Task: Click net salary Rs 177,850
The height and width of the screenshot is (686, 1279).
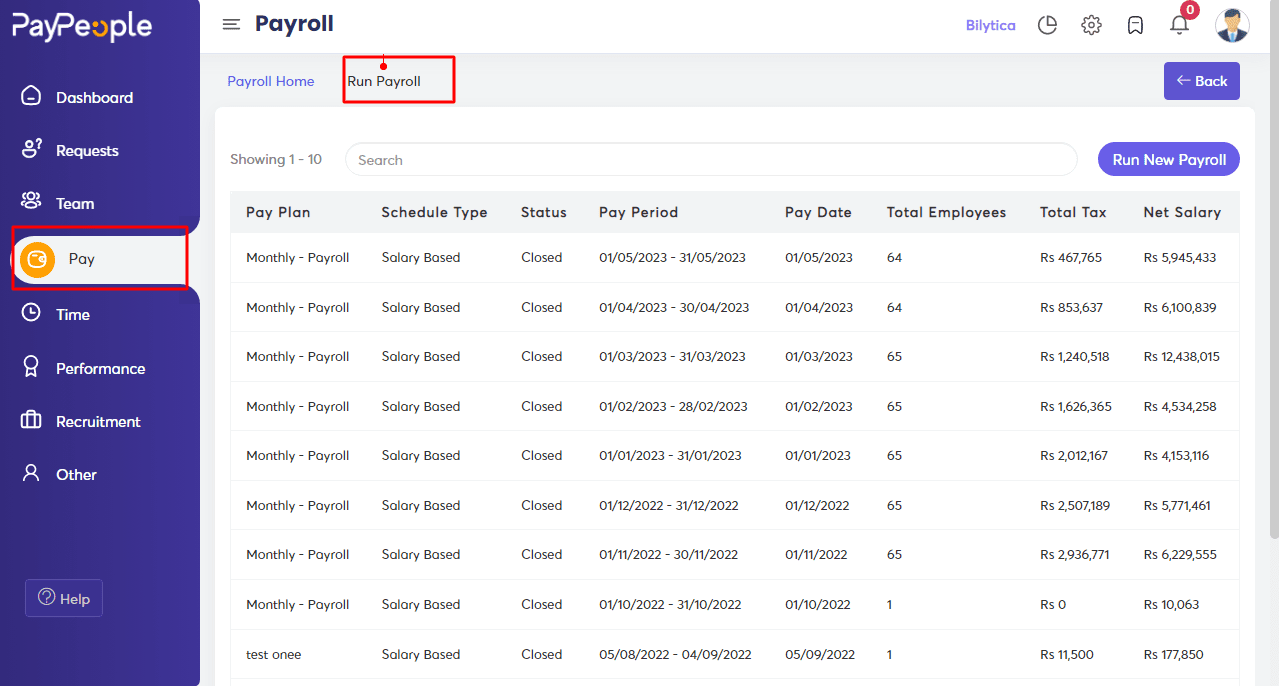Action: click(x=1174, y=655)
